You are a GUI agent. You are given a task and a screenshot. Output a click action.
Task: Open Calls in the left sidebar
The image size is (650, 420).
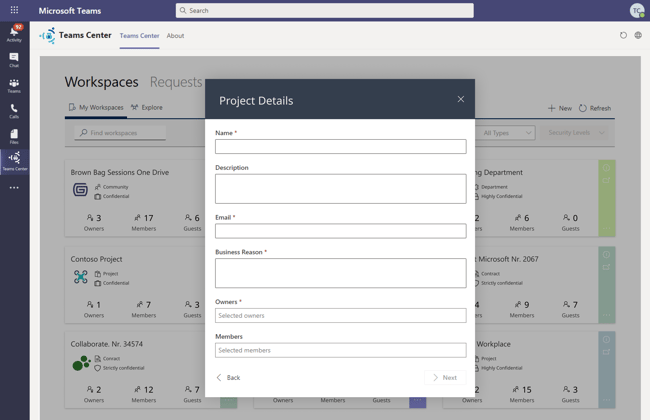click(14, 111)
